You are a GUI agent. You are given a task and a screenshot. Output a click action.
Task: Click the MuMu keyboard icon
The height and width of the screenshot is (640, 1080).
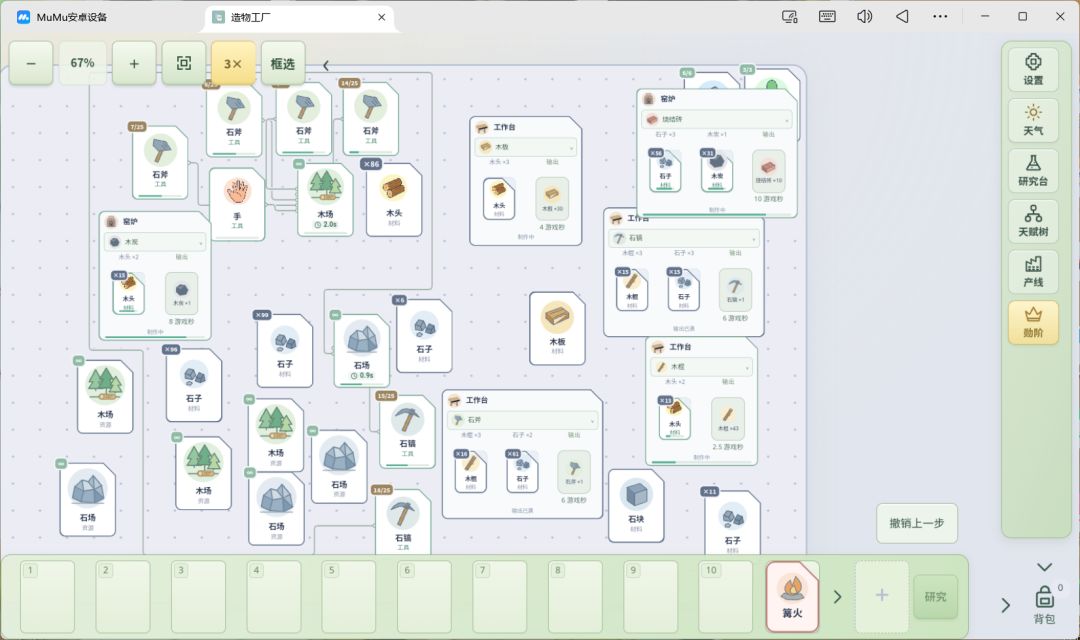827,17
